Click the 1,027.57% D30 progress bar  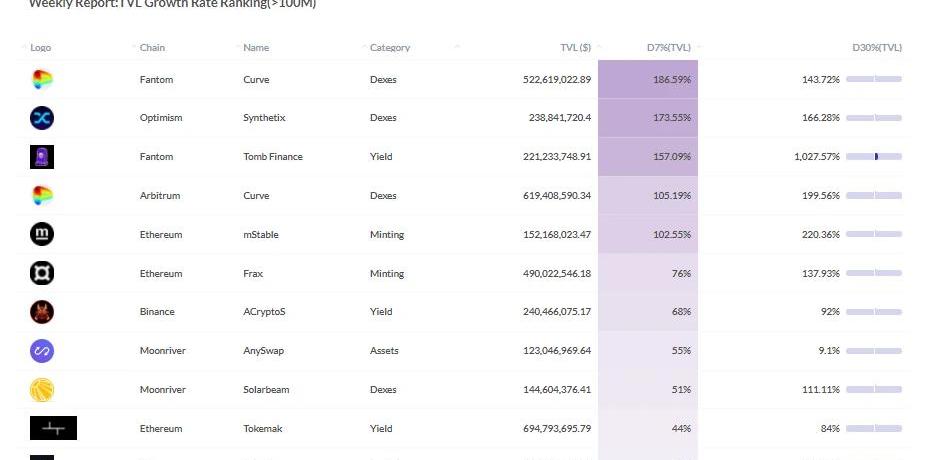point(874,157)
